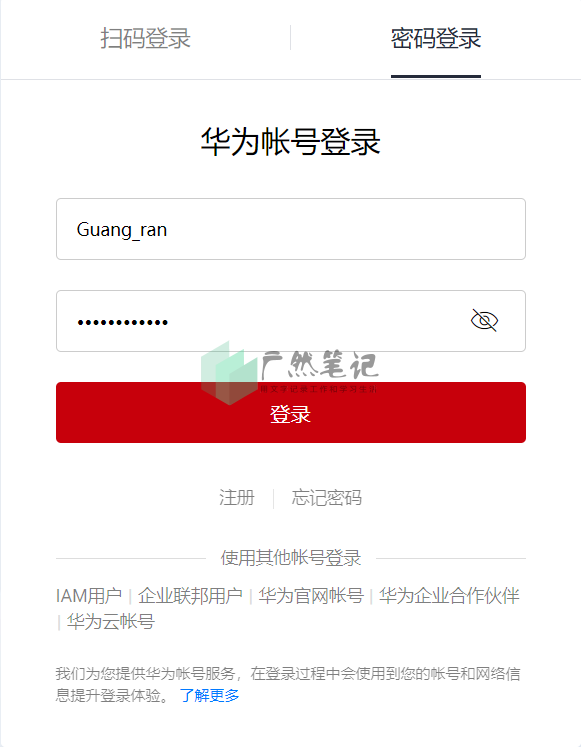Click the account service disclaimer paragraph

coord(288,685)
